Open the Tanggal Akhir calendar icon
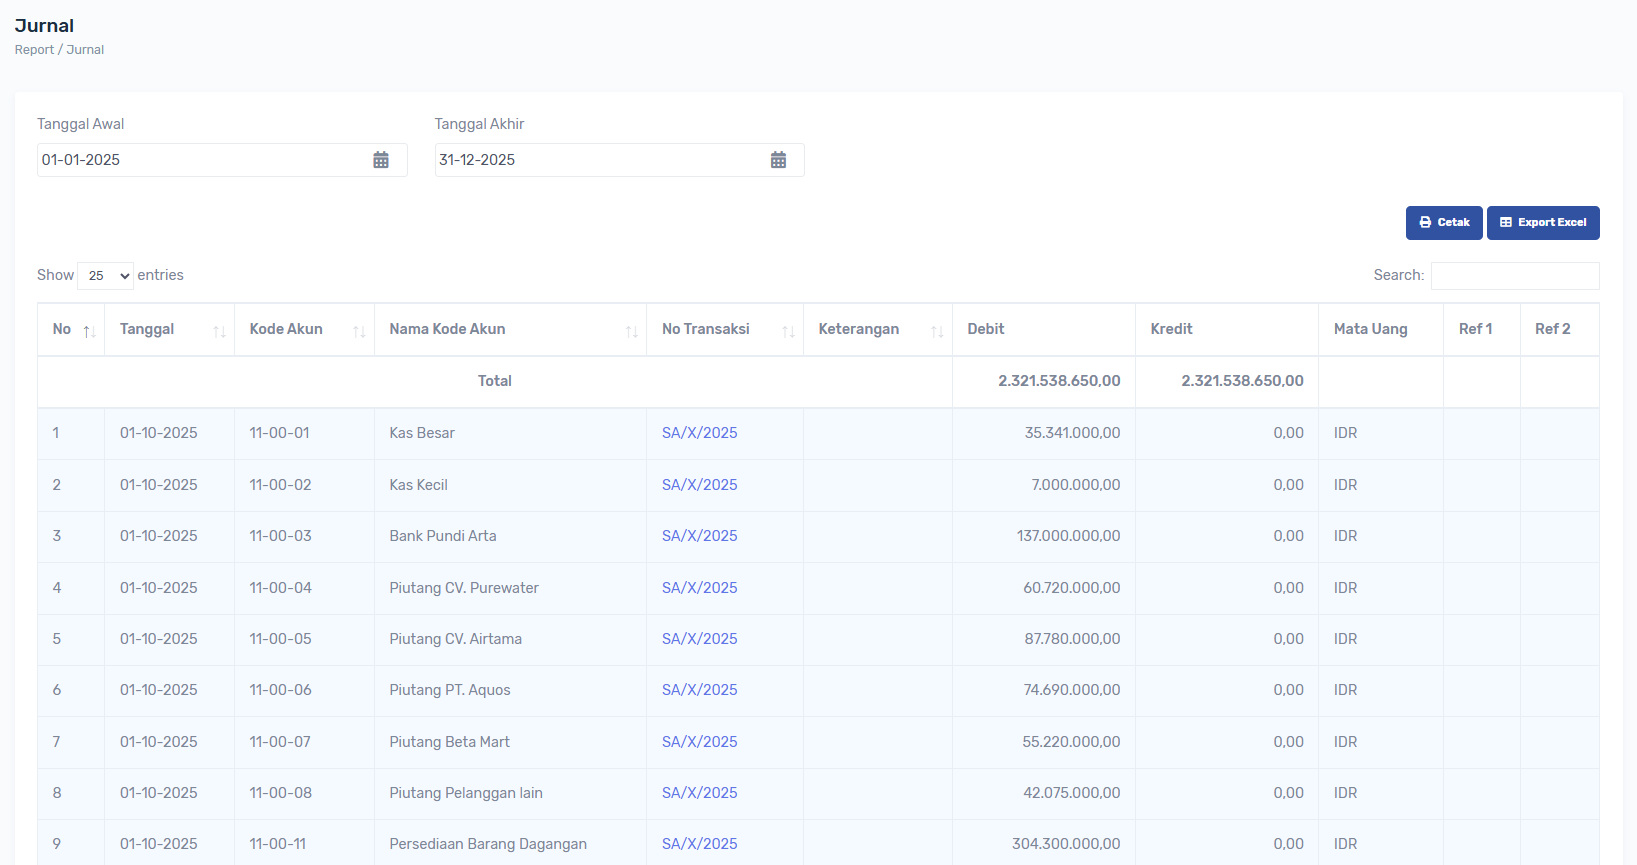Image resolution: width=1637 pixels, height=865 pixels. coord(778,160)
